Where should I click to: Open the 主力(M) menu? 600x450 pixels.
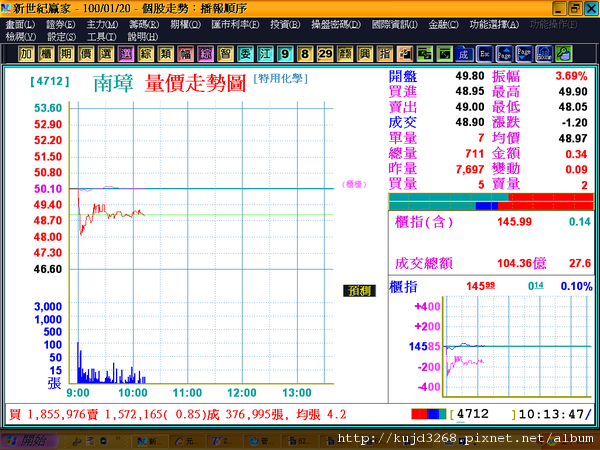tap(102, 24)
